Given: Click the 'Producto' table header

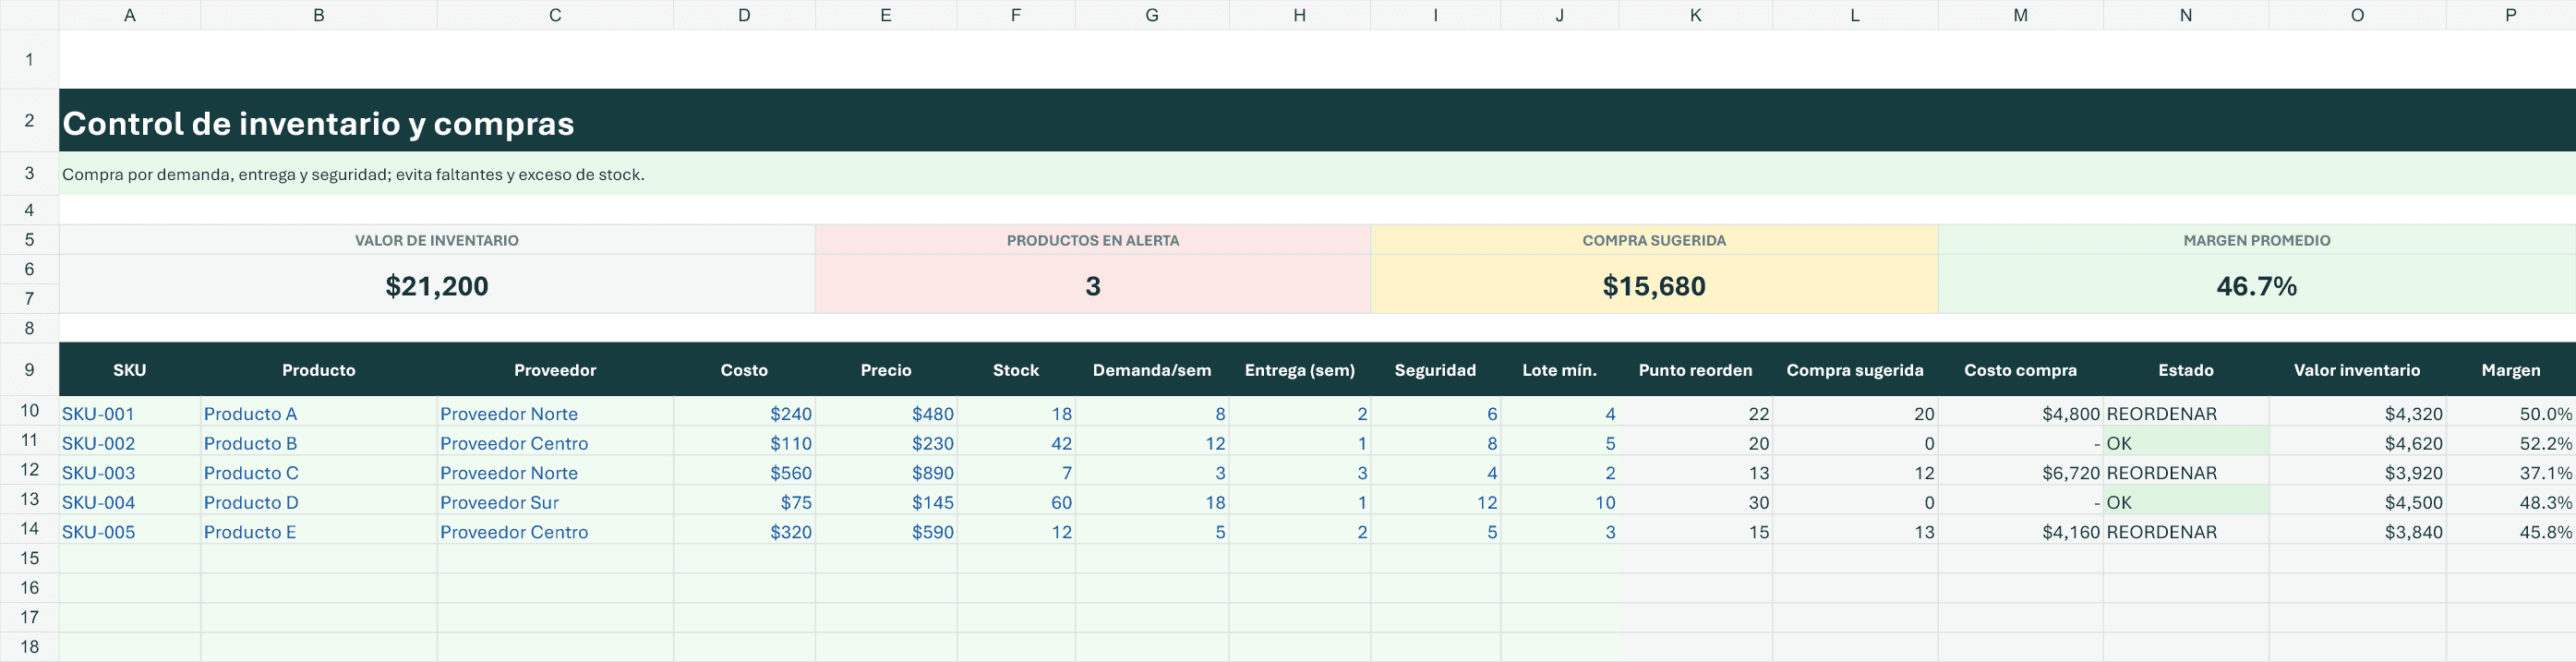Looking at the screenshot, I should (319, 370).
